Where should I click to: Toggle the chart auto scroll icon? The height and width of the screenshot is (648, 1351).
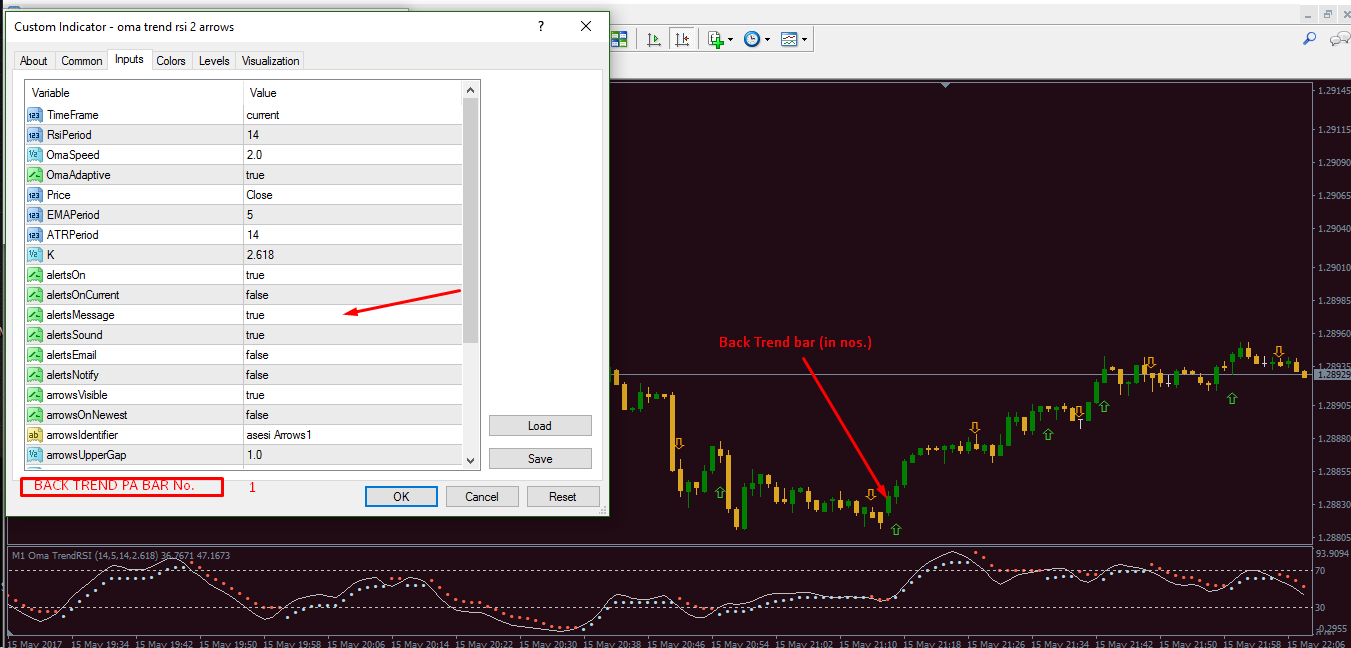click(654, 39)
